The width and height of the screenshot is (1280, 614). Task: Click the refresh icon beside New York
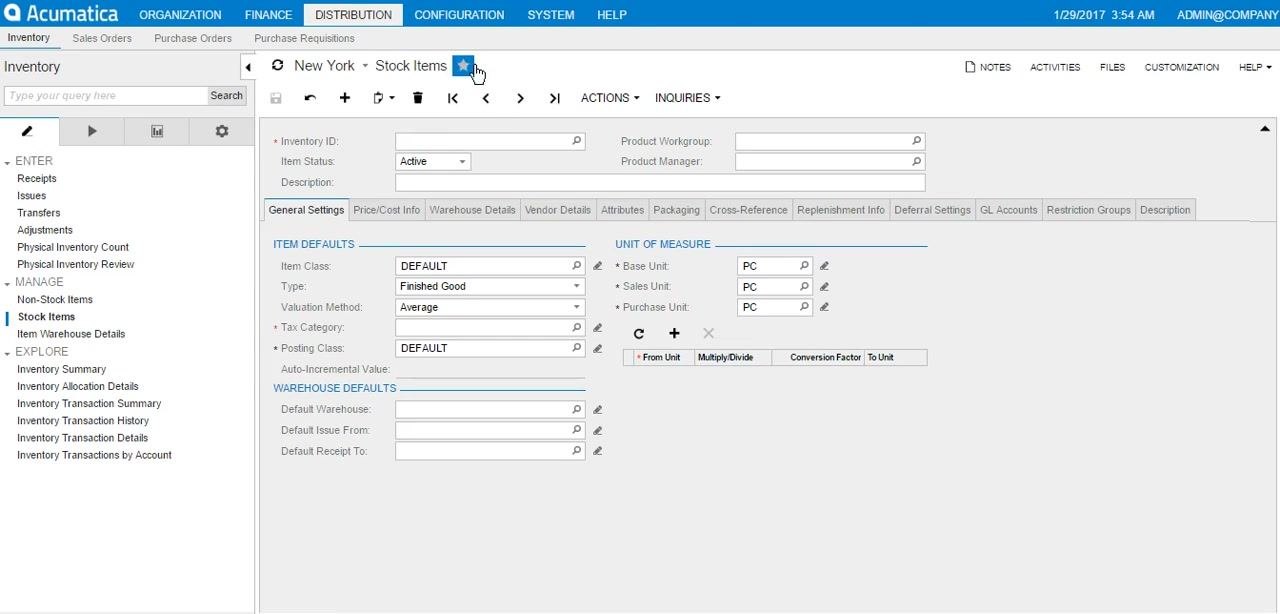click(277, 65)
